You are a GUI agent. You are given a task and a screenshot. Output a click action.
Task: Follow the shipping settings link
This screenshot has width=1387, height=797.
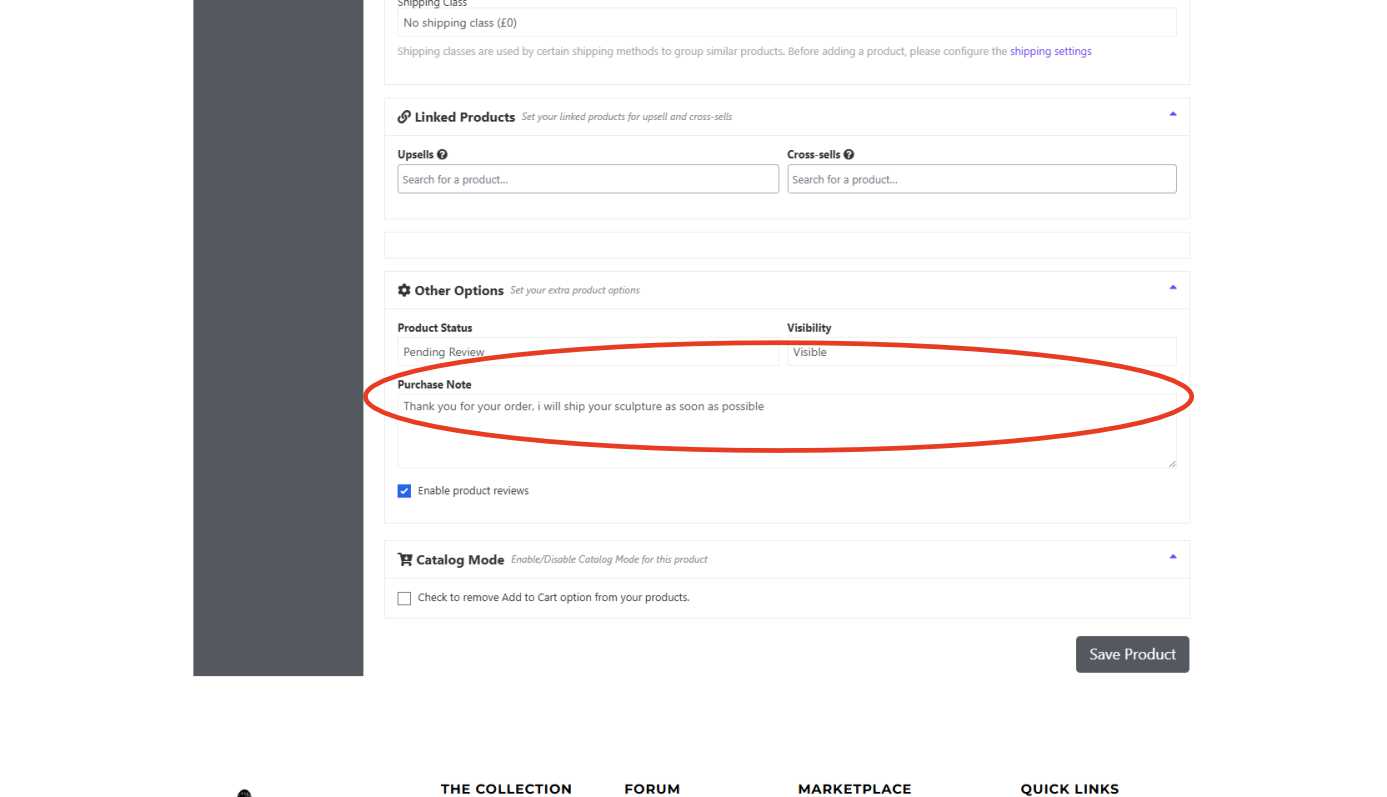(x=1050, y=51)
